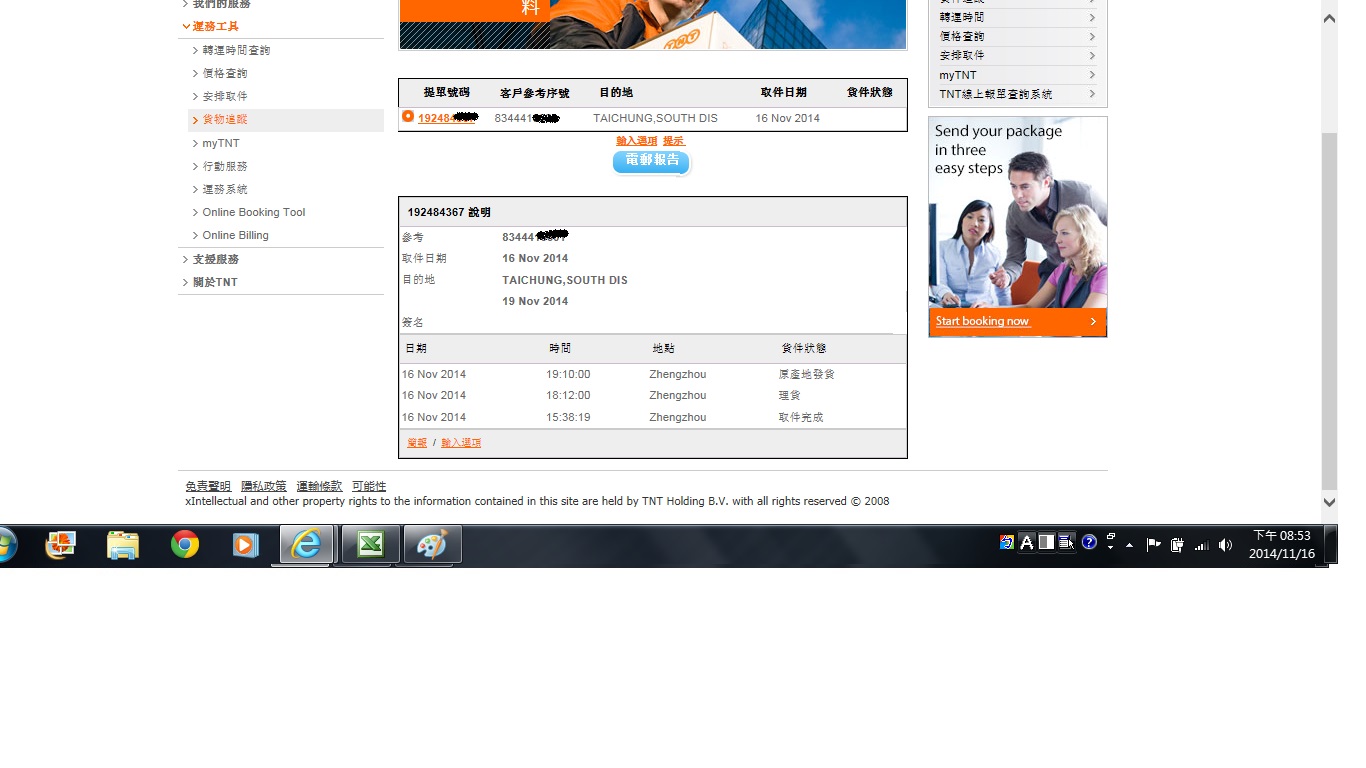Open 行動服務 in the left sidebar
The width and height of the screenshot is (1366, 768).
coord(225,166)
